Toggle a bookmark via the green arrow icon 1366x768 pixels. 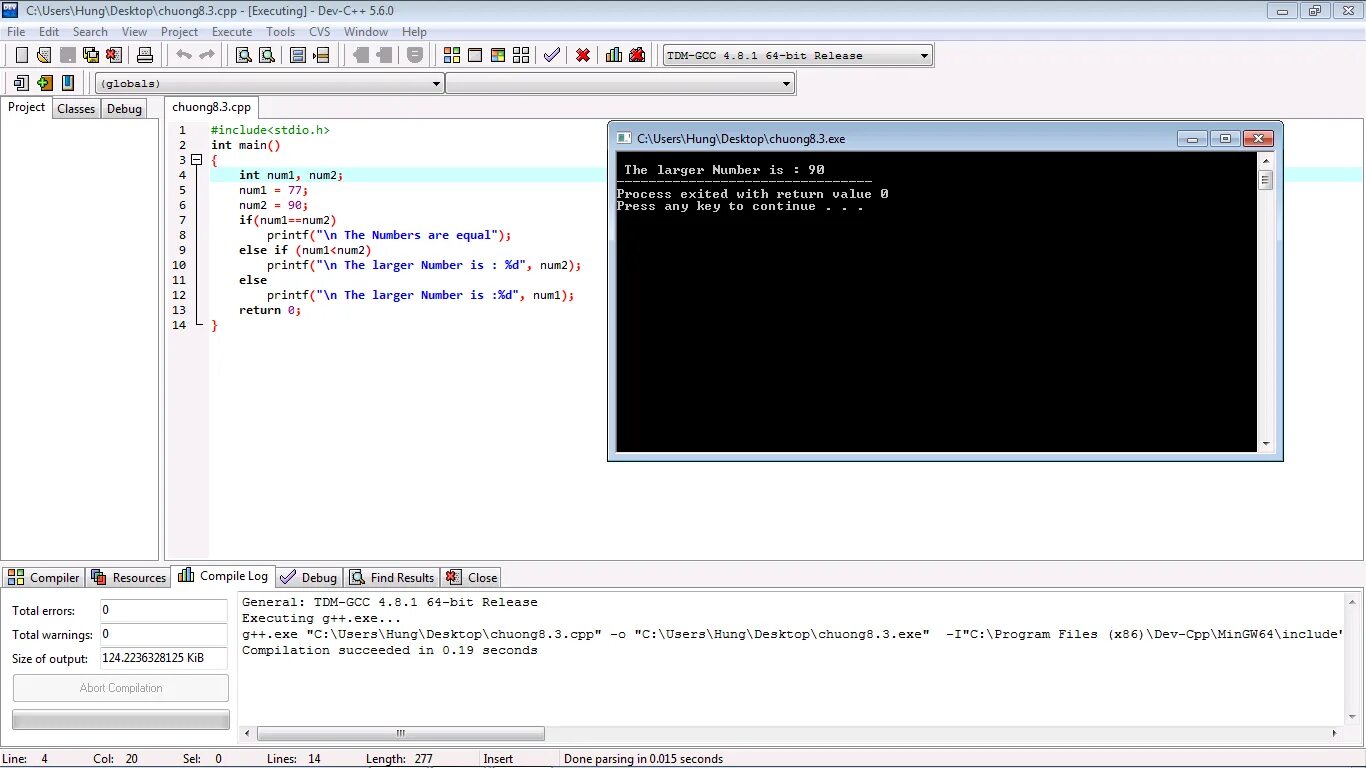pos(44,83)
